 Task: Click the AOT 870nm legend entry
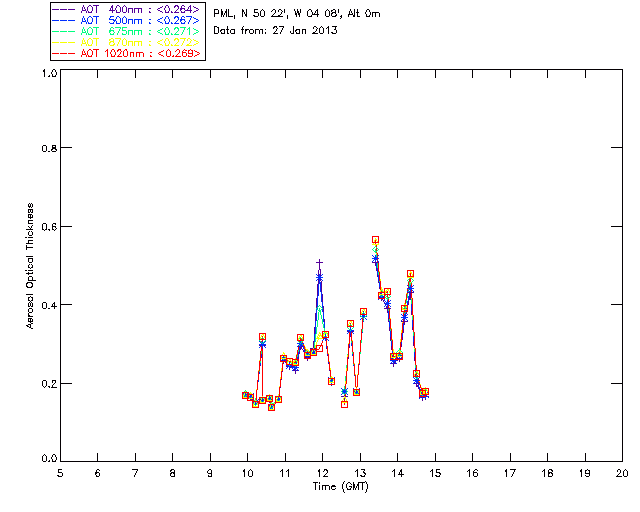(x=127, y=42)
